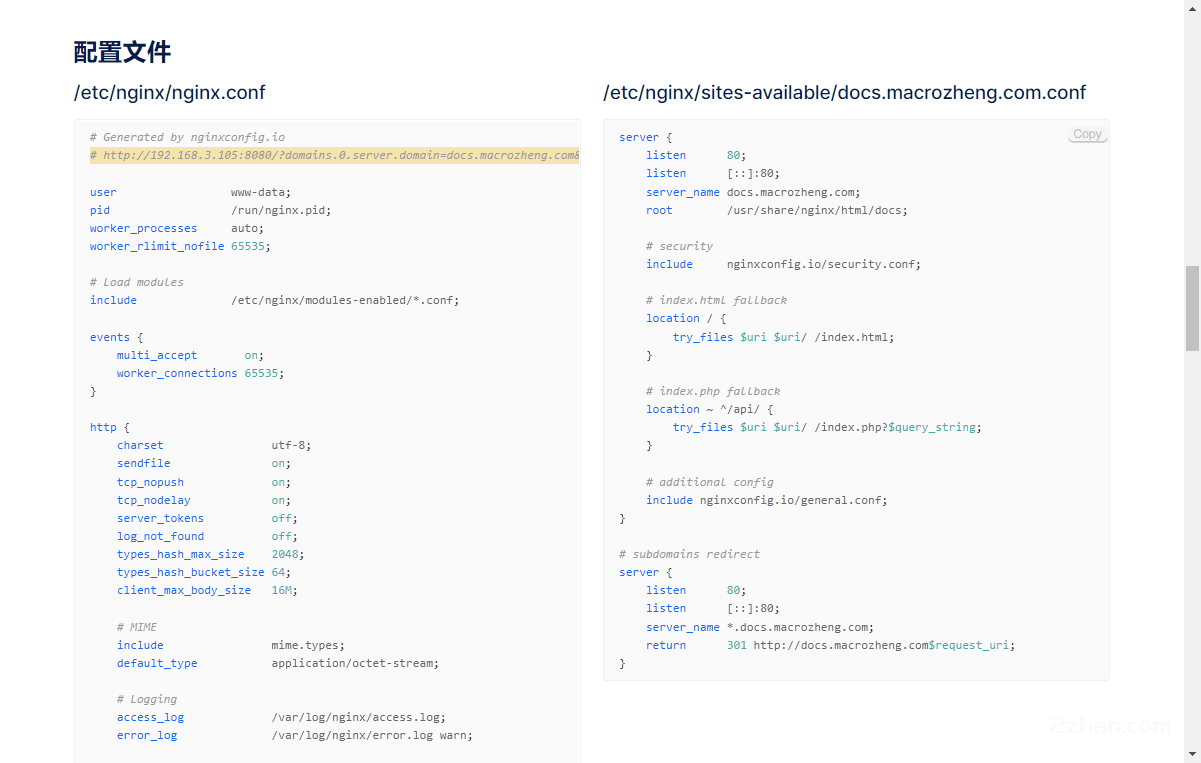This screenshot has height=763, width=1201.
Task: Click the default_type application/octet-stream line
Action: [277, 663]
